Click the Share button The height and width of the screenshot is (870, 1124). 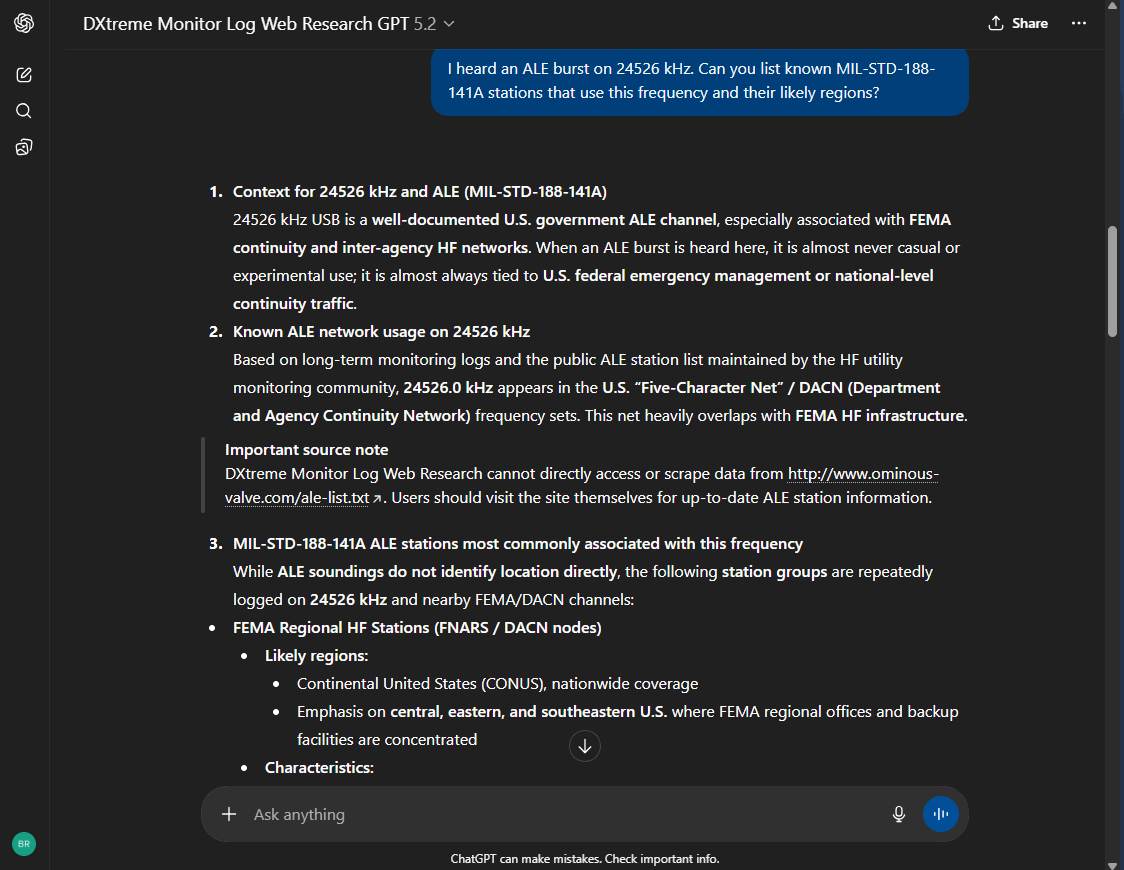[1018, 23]
